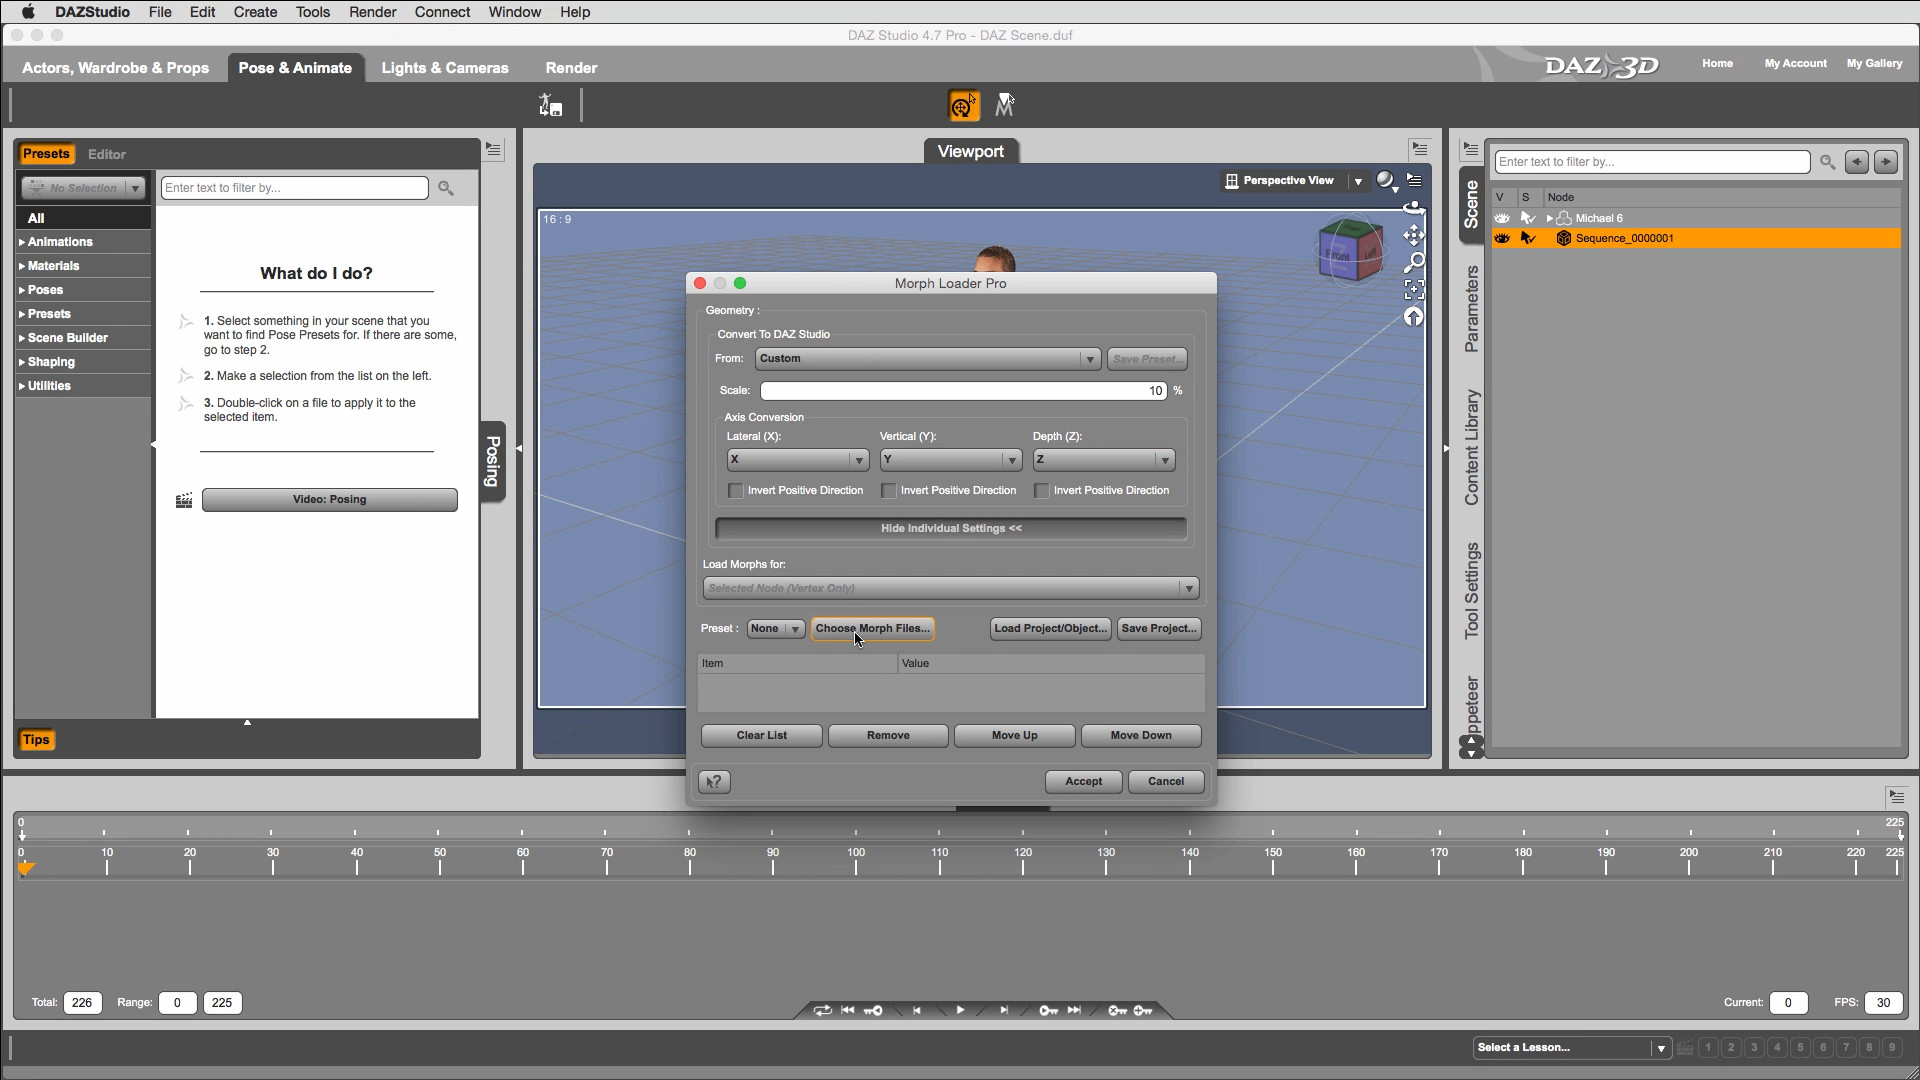Open Load Morphs for dropdown

coord(950,589)
